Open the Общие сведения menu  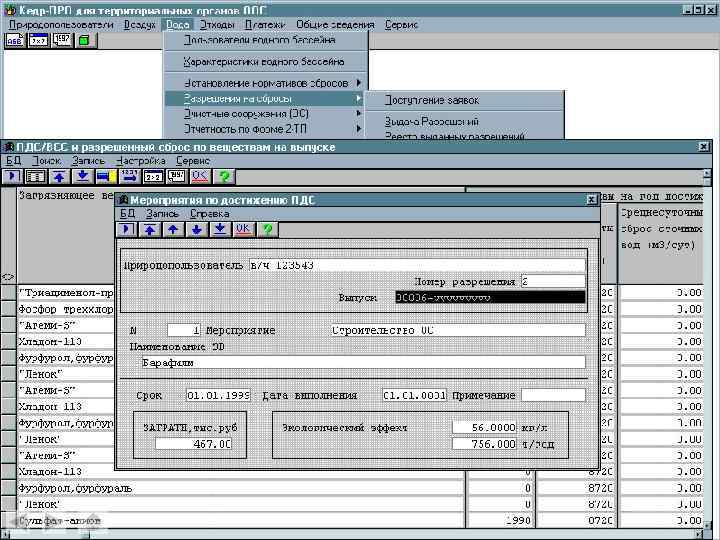pos(335,25)
